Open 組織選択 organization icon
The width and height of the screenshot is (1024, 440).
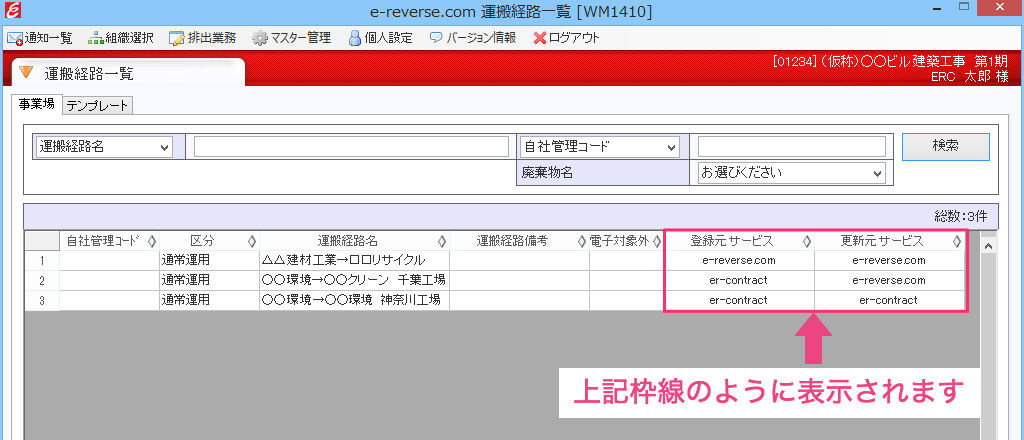point(96,38)
